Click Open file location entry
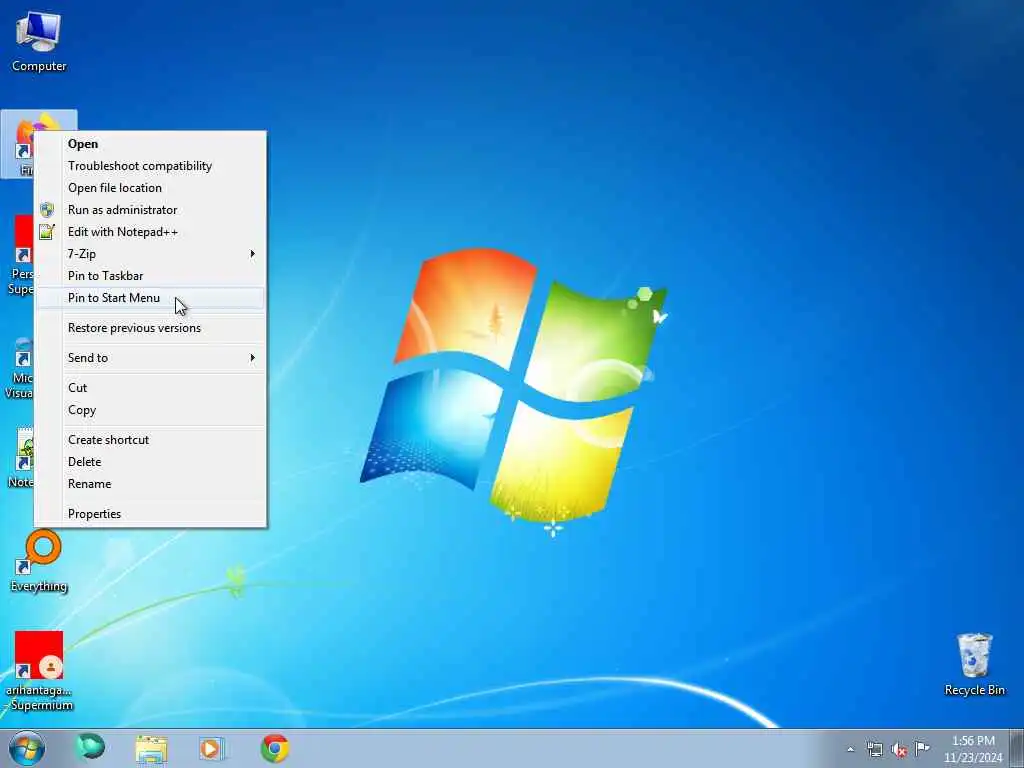Viewport: 1024px width, 768px height. pyautogui.click(x=150, y=188)
